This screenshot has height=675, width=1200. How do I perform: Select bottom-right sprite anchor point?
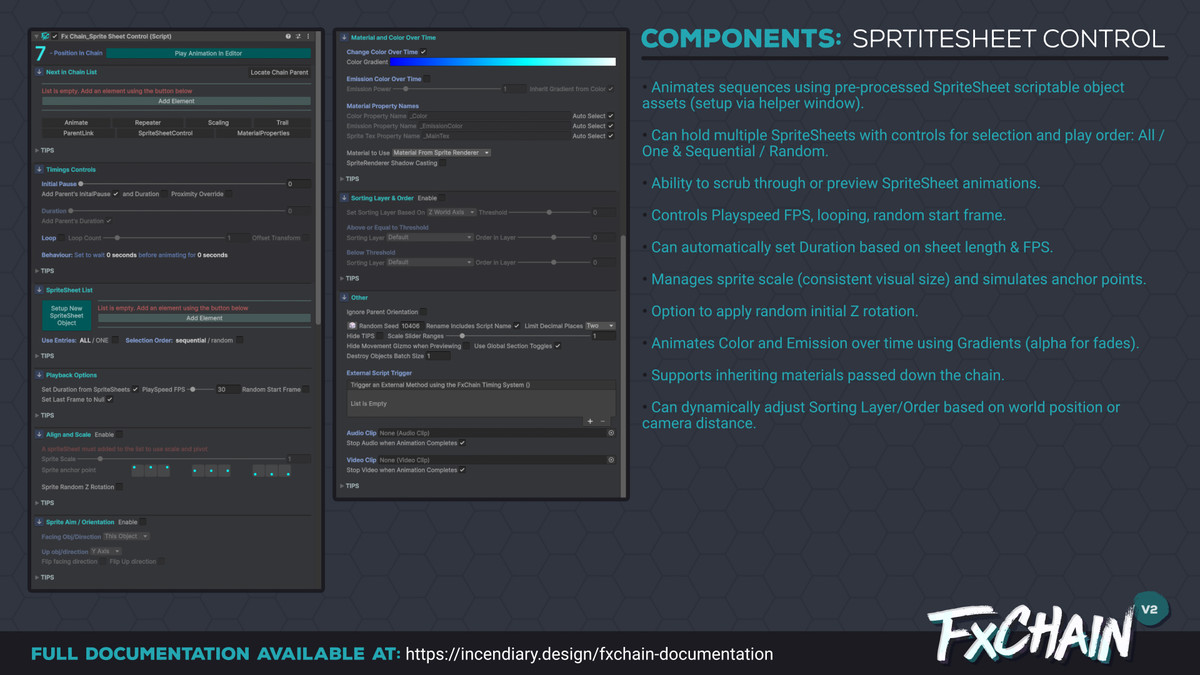[x=285, y=471]
